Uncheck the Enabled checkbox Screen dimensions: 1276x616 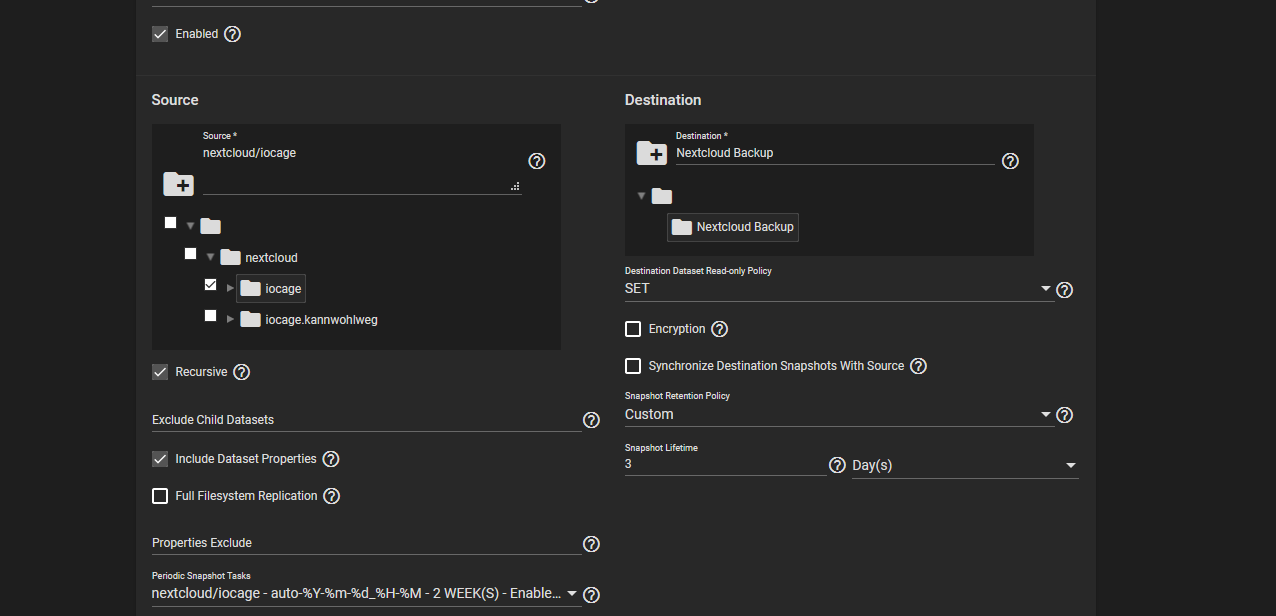[160, 34]
